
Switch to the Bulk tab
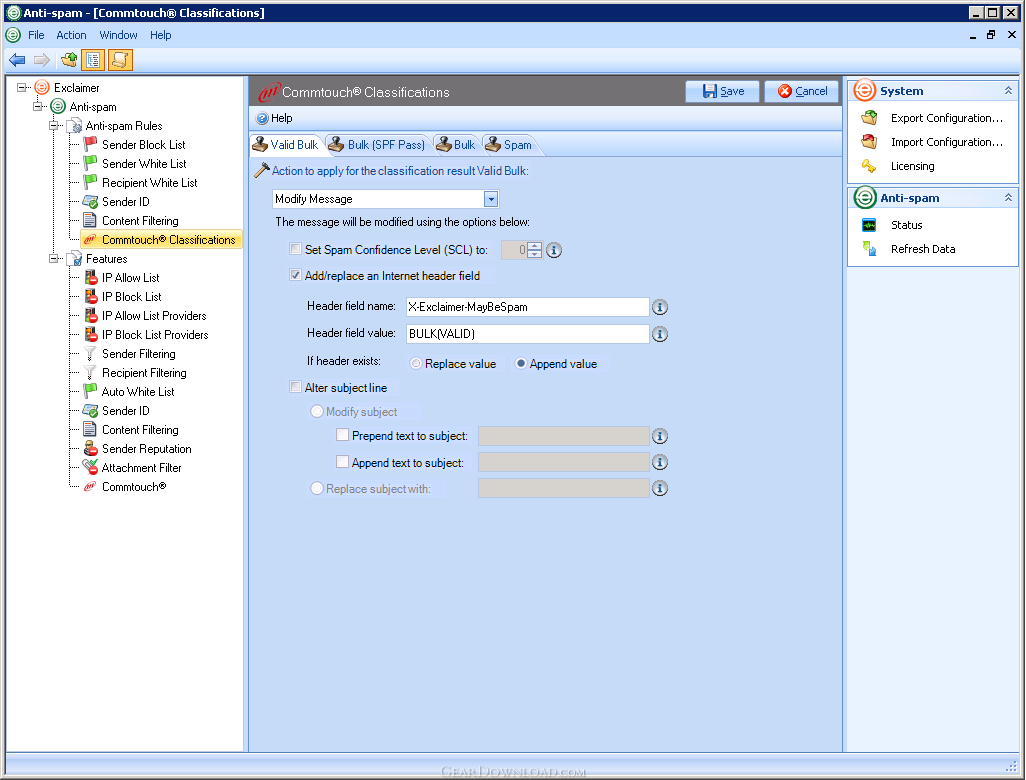pyautogui.click(x=456, y=145)
